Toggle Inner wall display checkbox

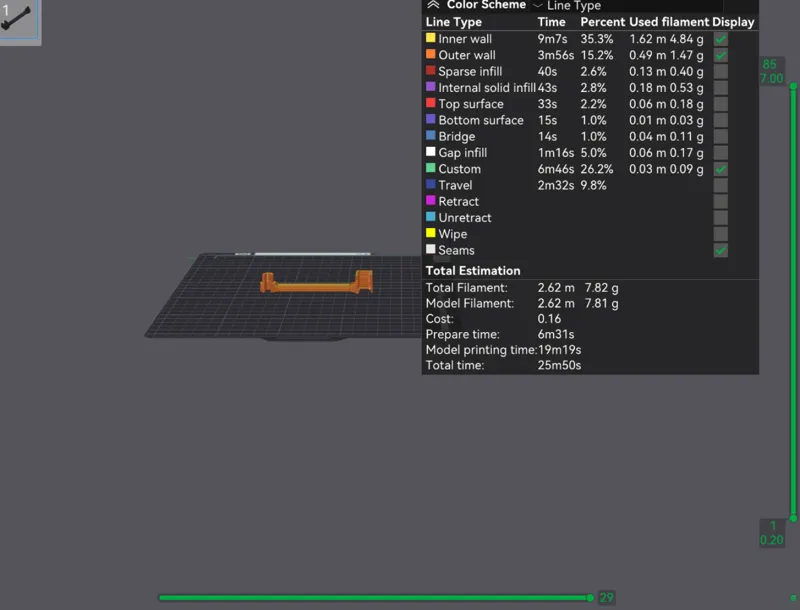[720, 39]
